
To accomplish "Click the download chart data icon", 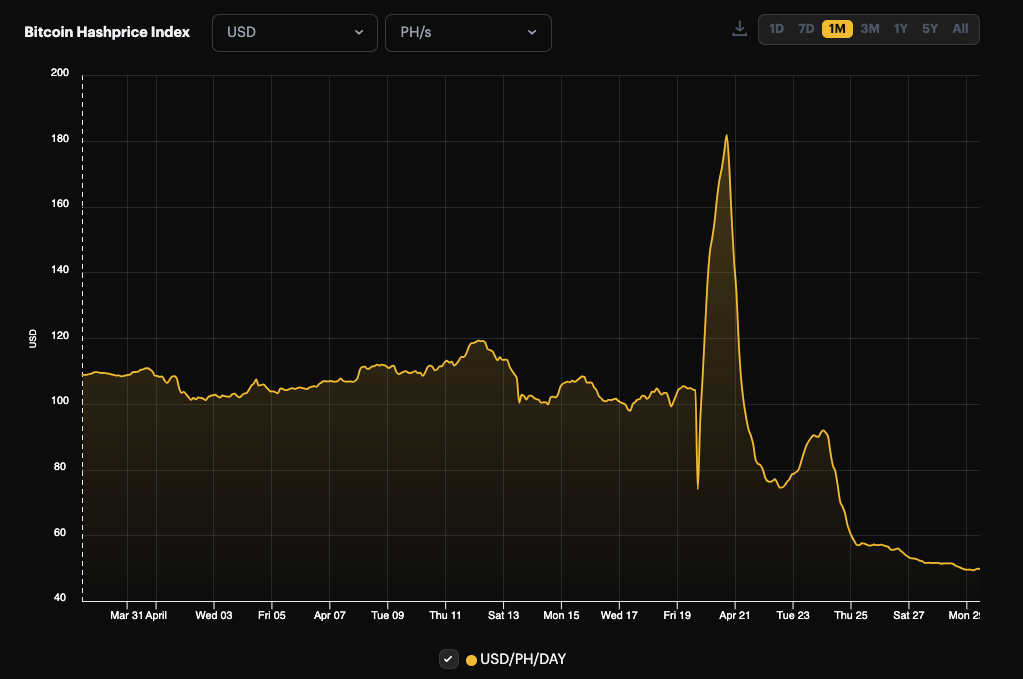I will click(739, 28).
